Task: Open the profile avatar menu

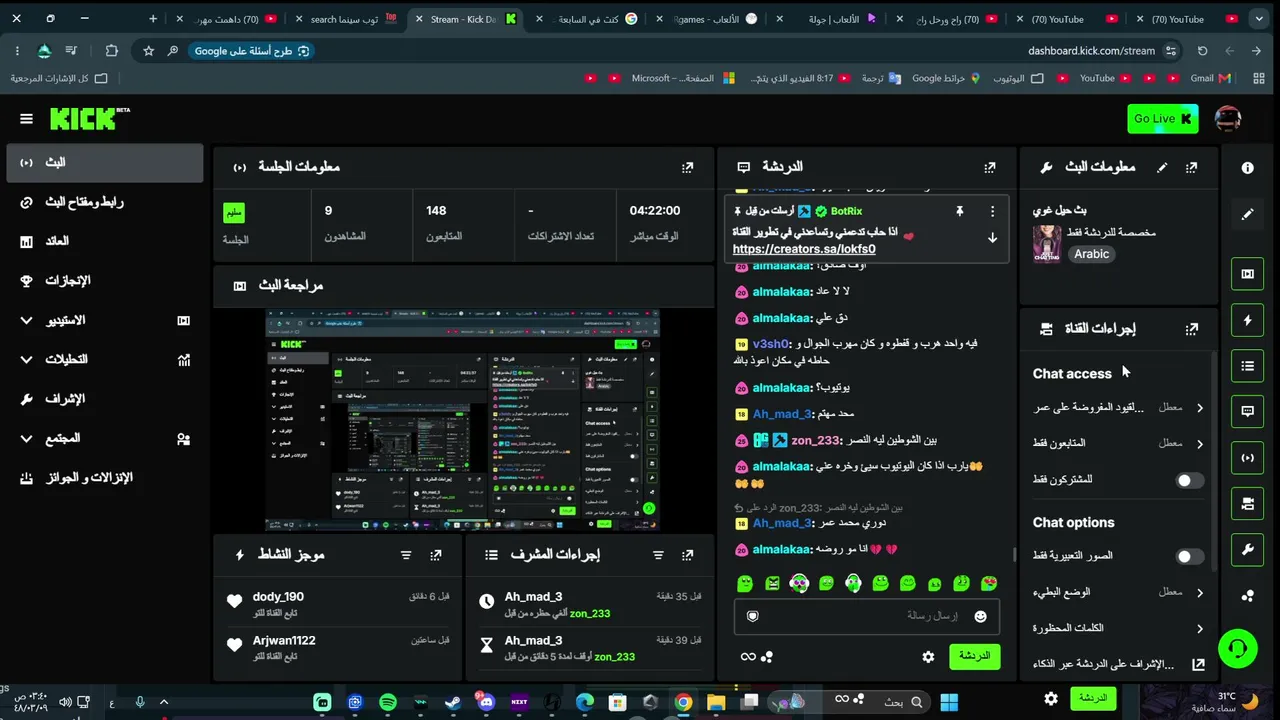Action: tap(1228, 119)
